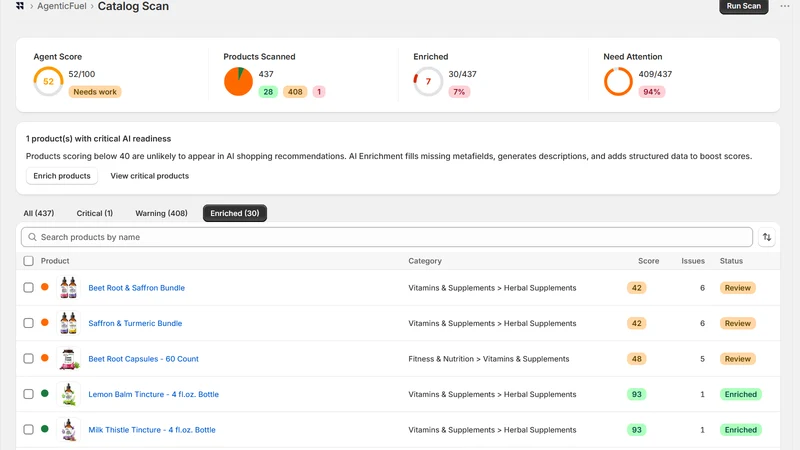Click the Issues column header

(x=693, y=261)
